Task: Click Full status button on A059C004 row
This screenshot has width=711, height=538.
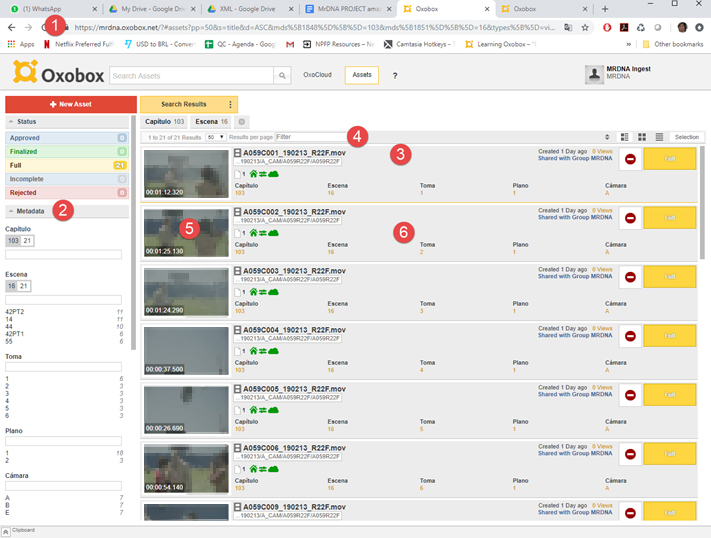Action: pyautogui.click(x=669, y=336)
